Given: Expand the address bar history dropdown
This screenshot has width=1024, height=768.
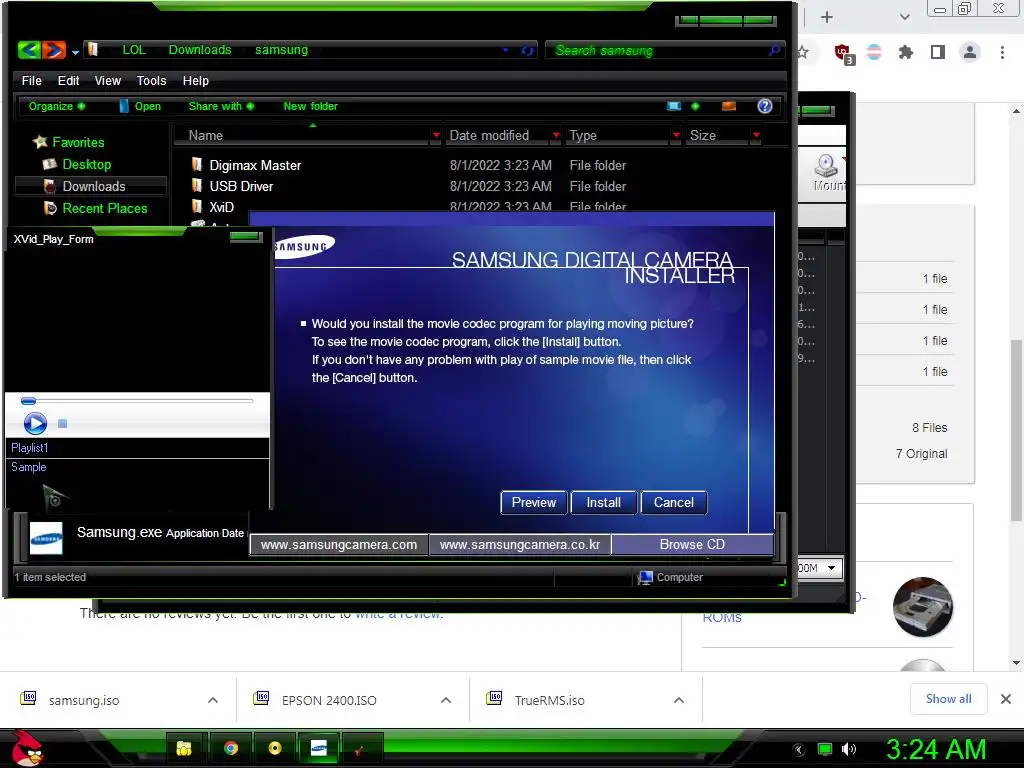Looking at the screenshot, I should coord(505,50).
